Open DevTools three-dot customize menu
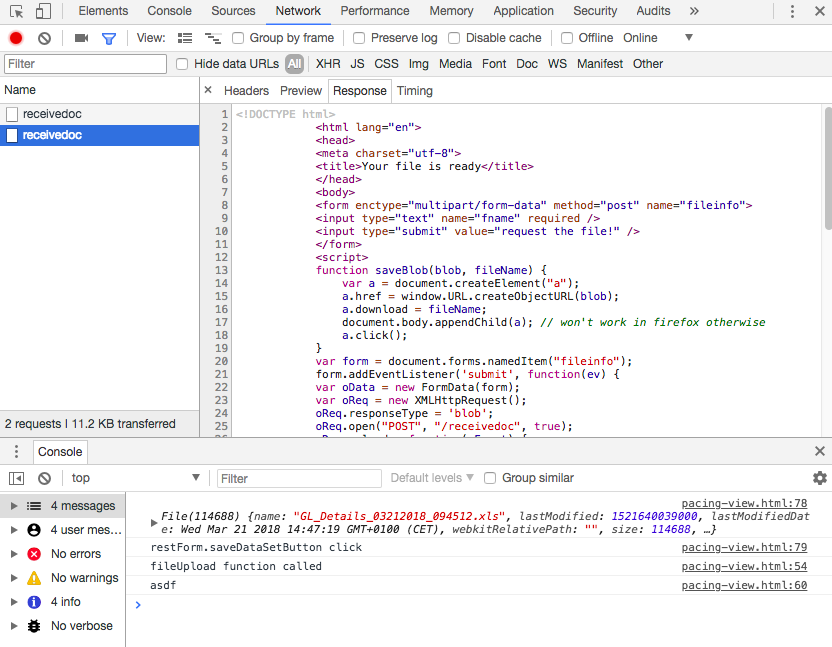 792,11
